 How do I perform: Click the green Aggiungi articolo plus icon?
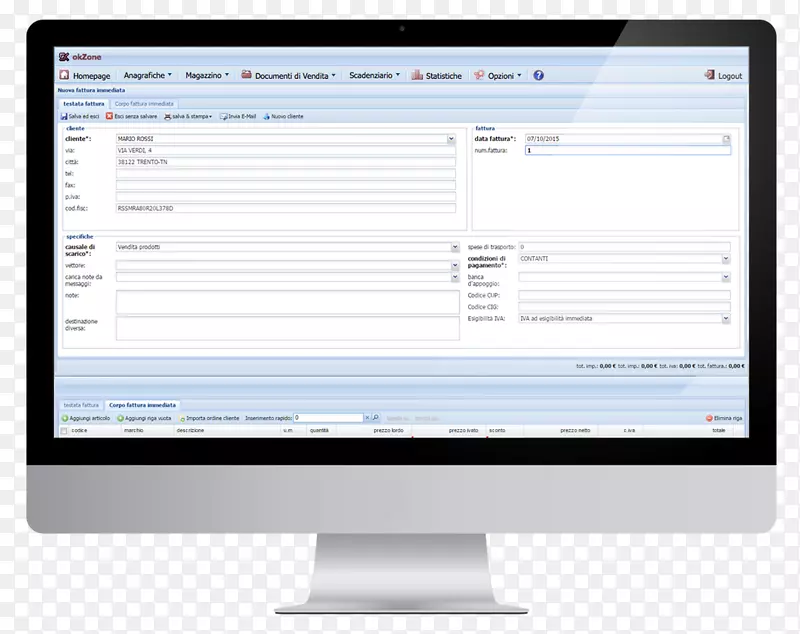click(x=65, y=418)
